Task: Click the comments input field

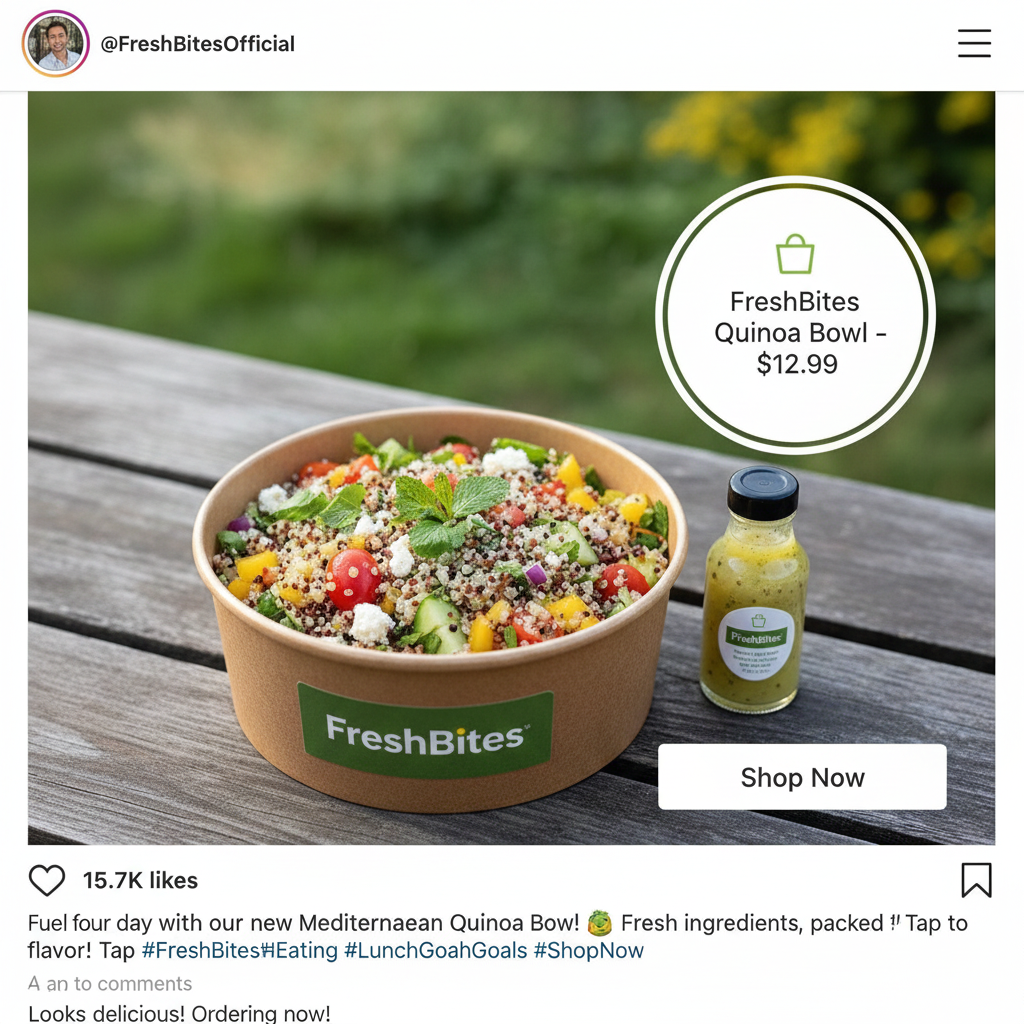Action: tap(110, 984)
